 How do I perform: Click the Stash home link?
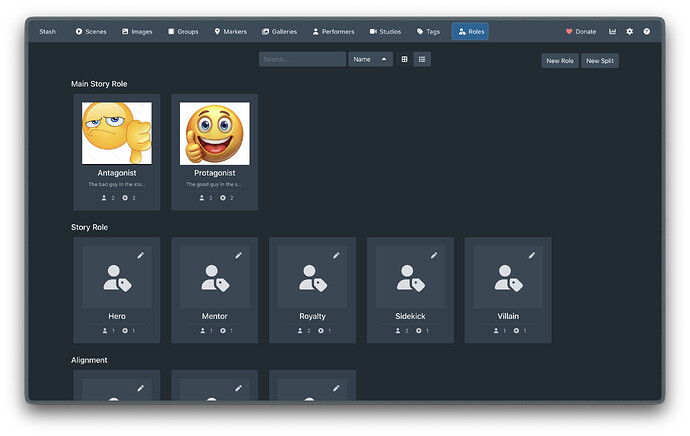point(47,32)
